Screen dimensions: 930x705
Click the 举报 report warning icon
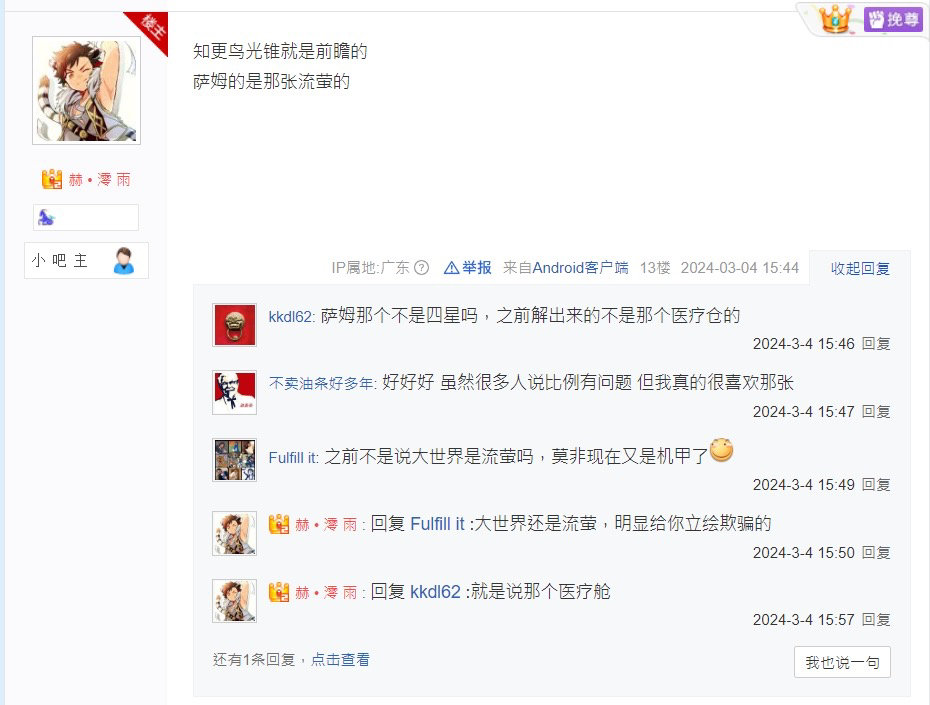point(451,268)
